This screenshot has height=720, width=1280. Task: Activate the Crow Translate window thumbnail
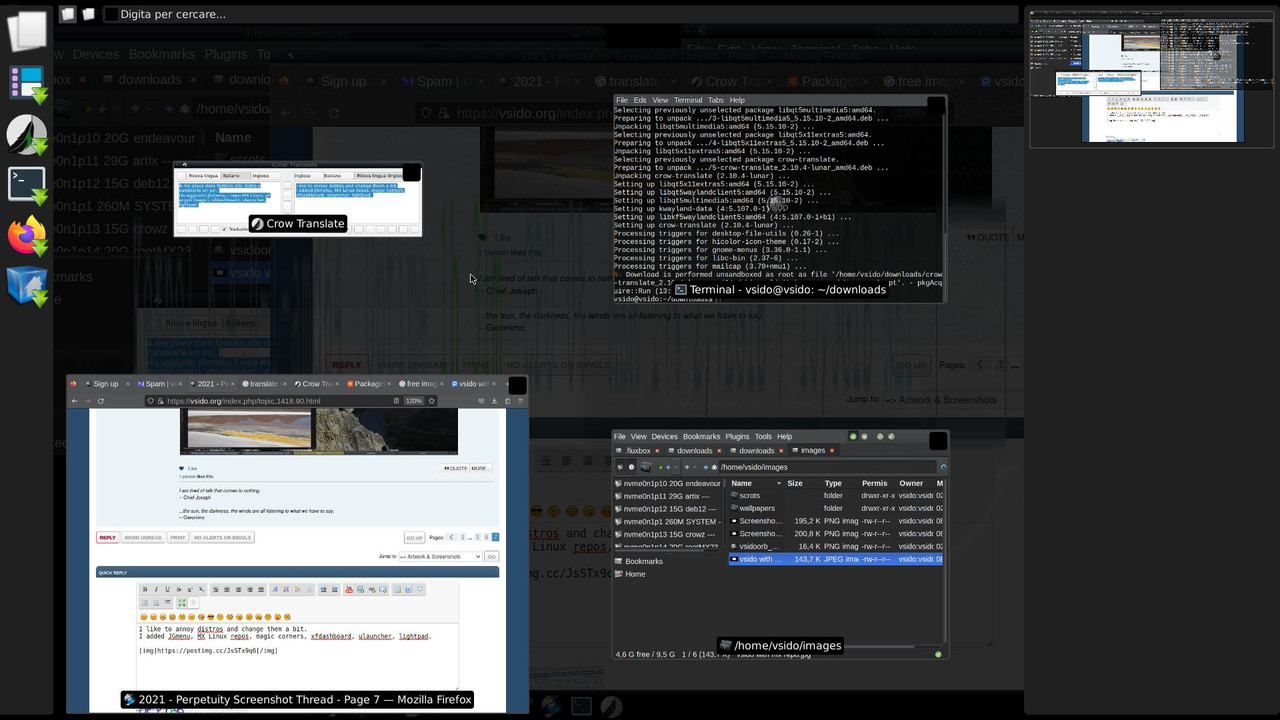pyautogui.click(x=298, y=199)
